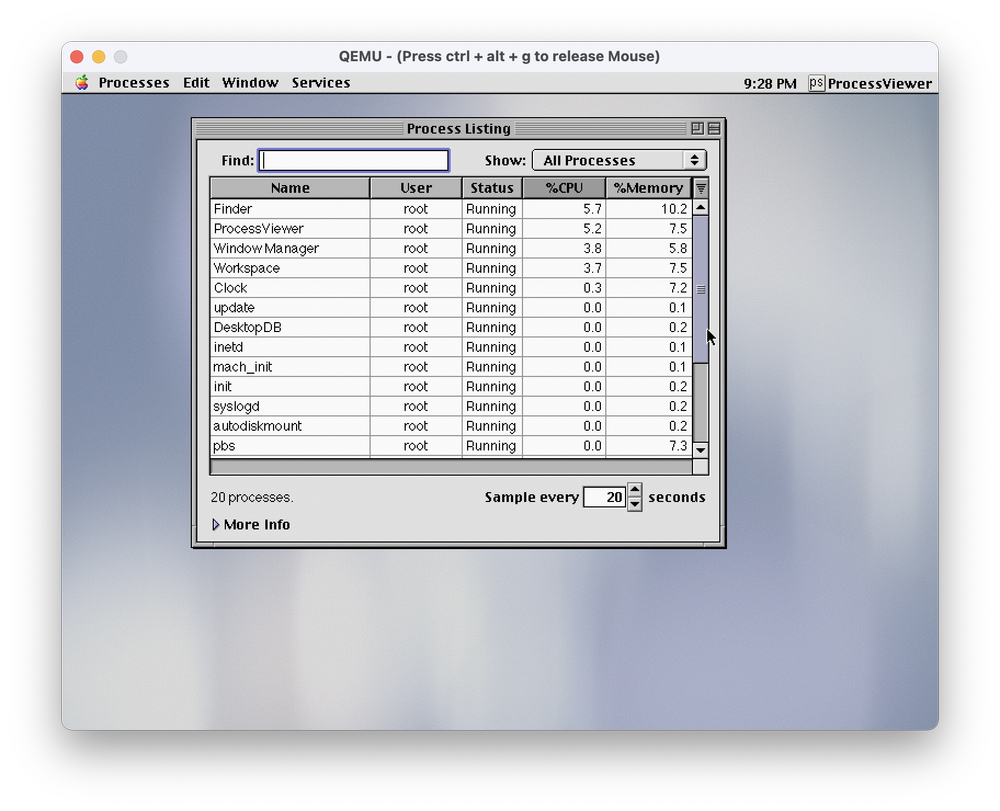The image size is (1000, 811).
Task: Click the 9:28 PM menu bar clock
Action: pos(770,84)
